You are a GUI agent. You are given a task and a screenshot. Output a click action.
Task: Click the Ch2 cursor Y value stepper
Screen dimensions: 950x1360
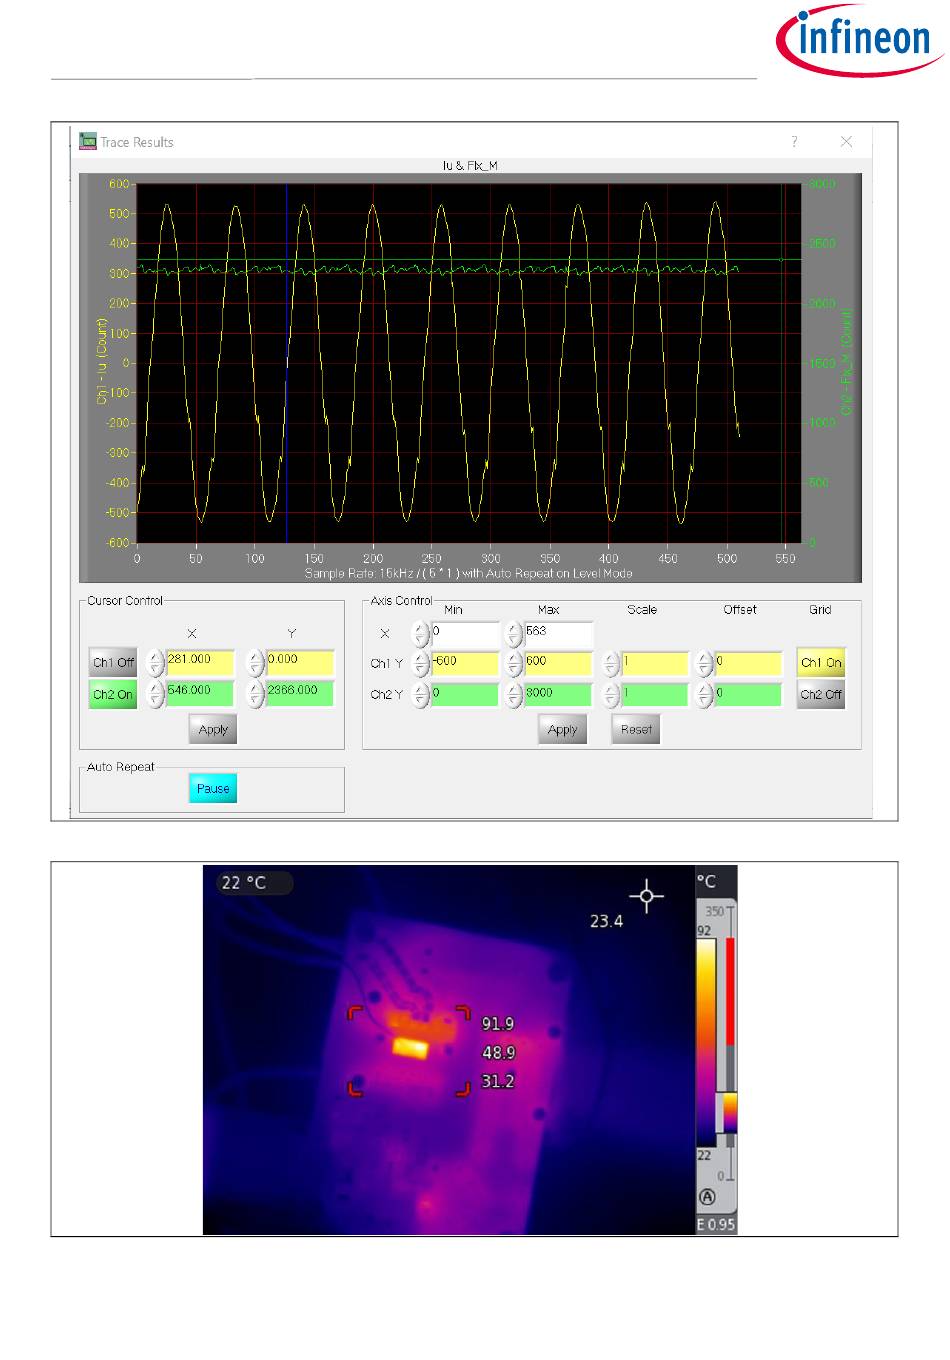(256, 694)
